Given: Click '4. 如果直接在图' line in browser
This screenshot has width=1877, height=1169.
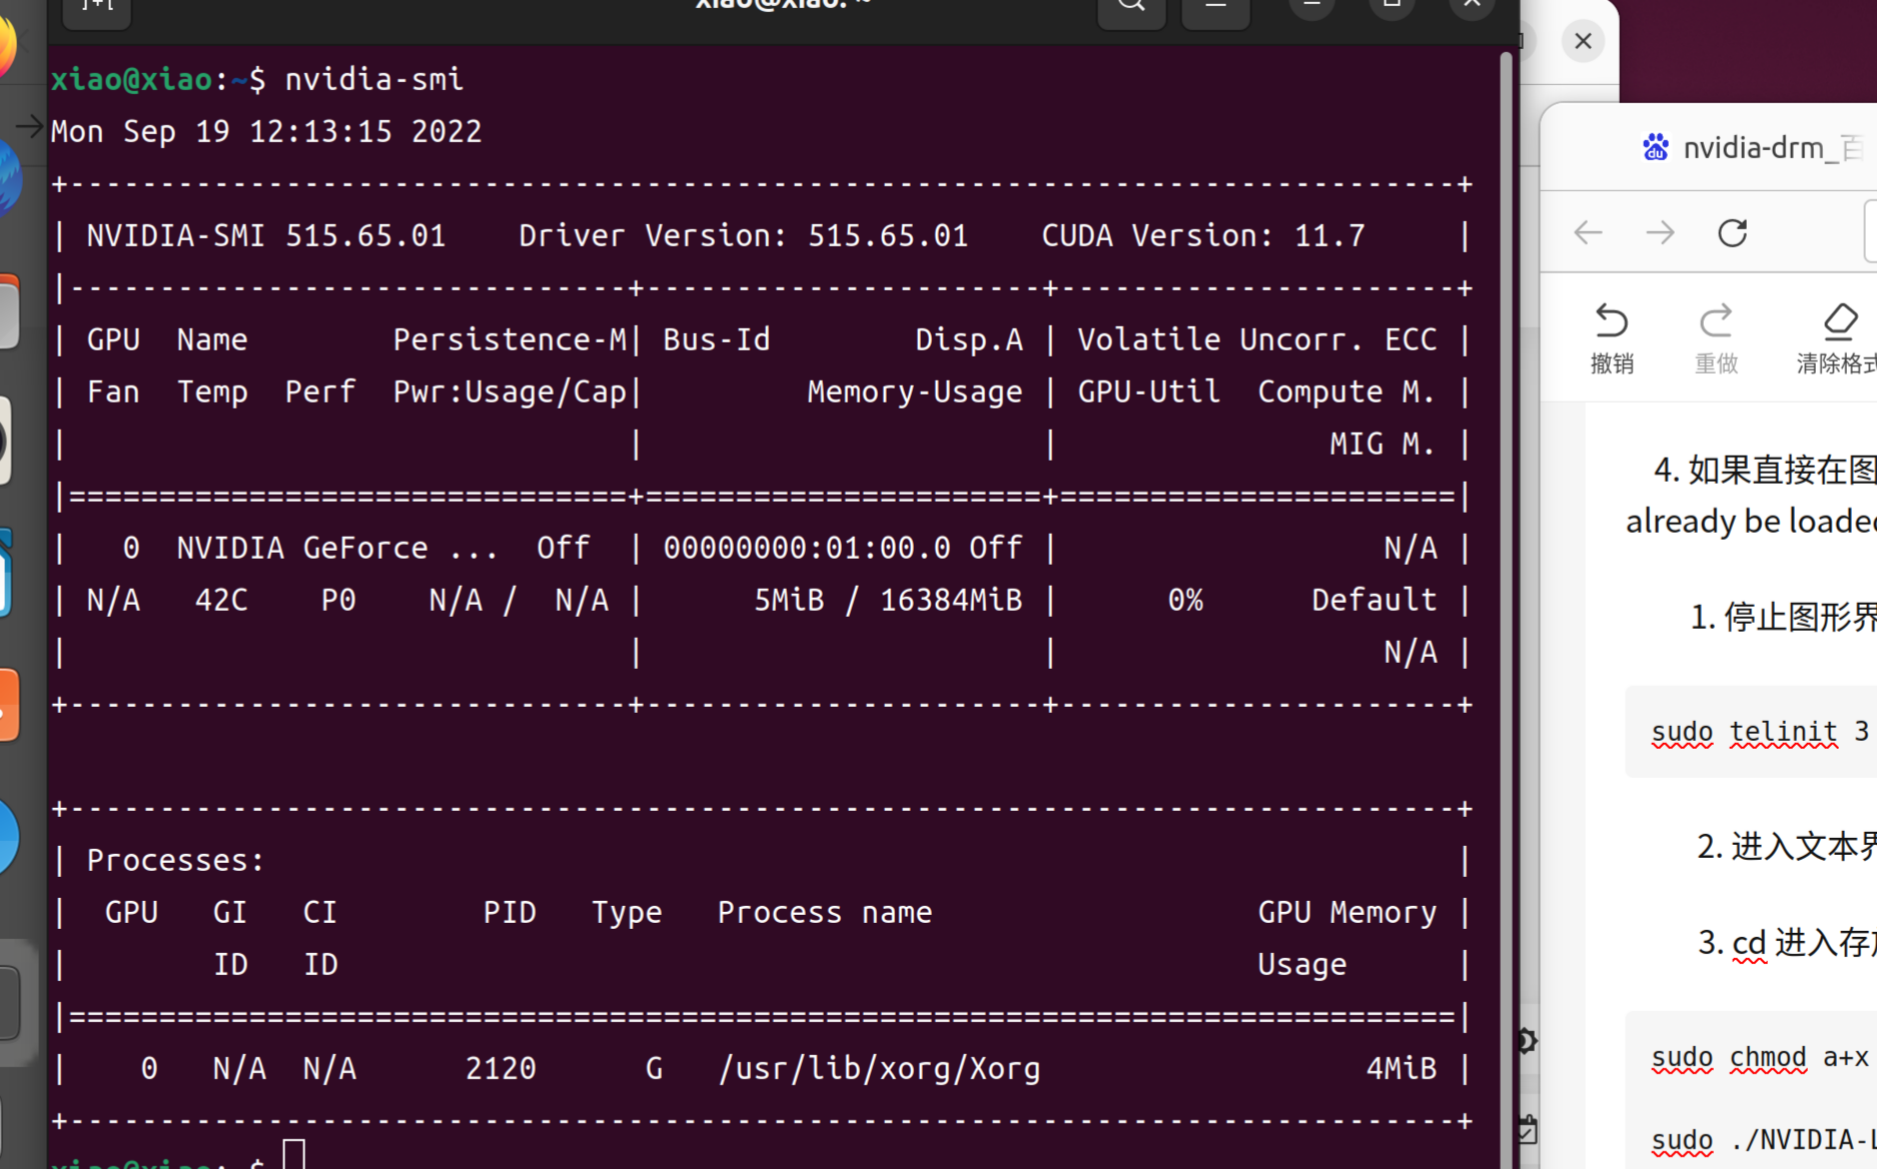Looking at the screenshot, I should 1765,469.
